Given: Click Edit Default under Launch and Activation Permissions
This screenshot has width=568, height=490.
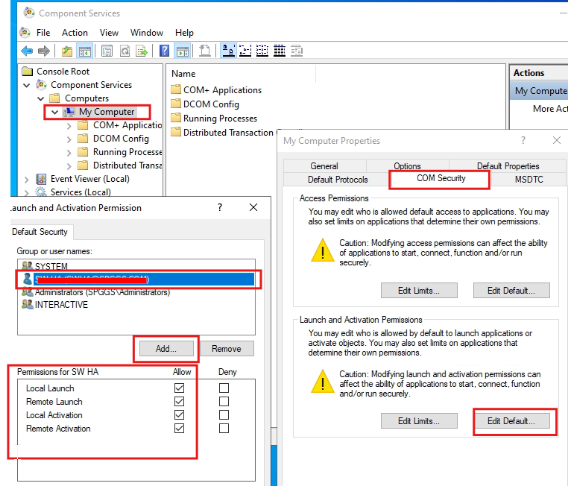Looking at the screenshot, I should (511, 421).
